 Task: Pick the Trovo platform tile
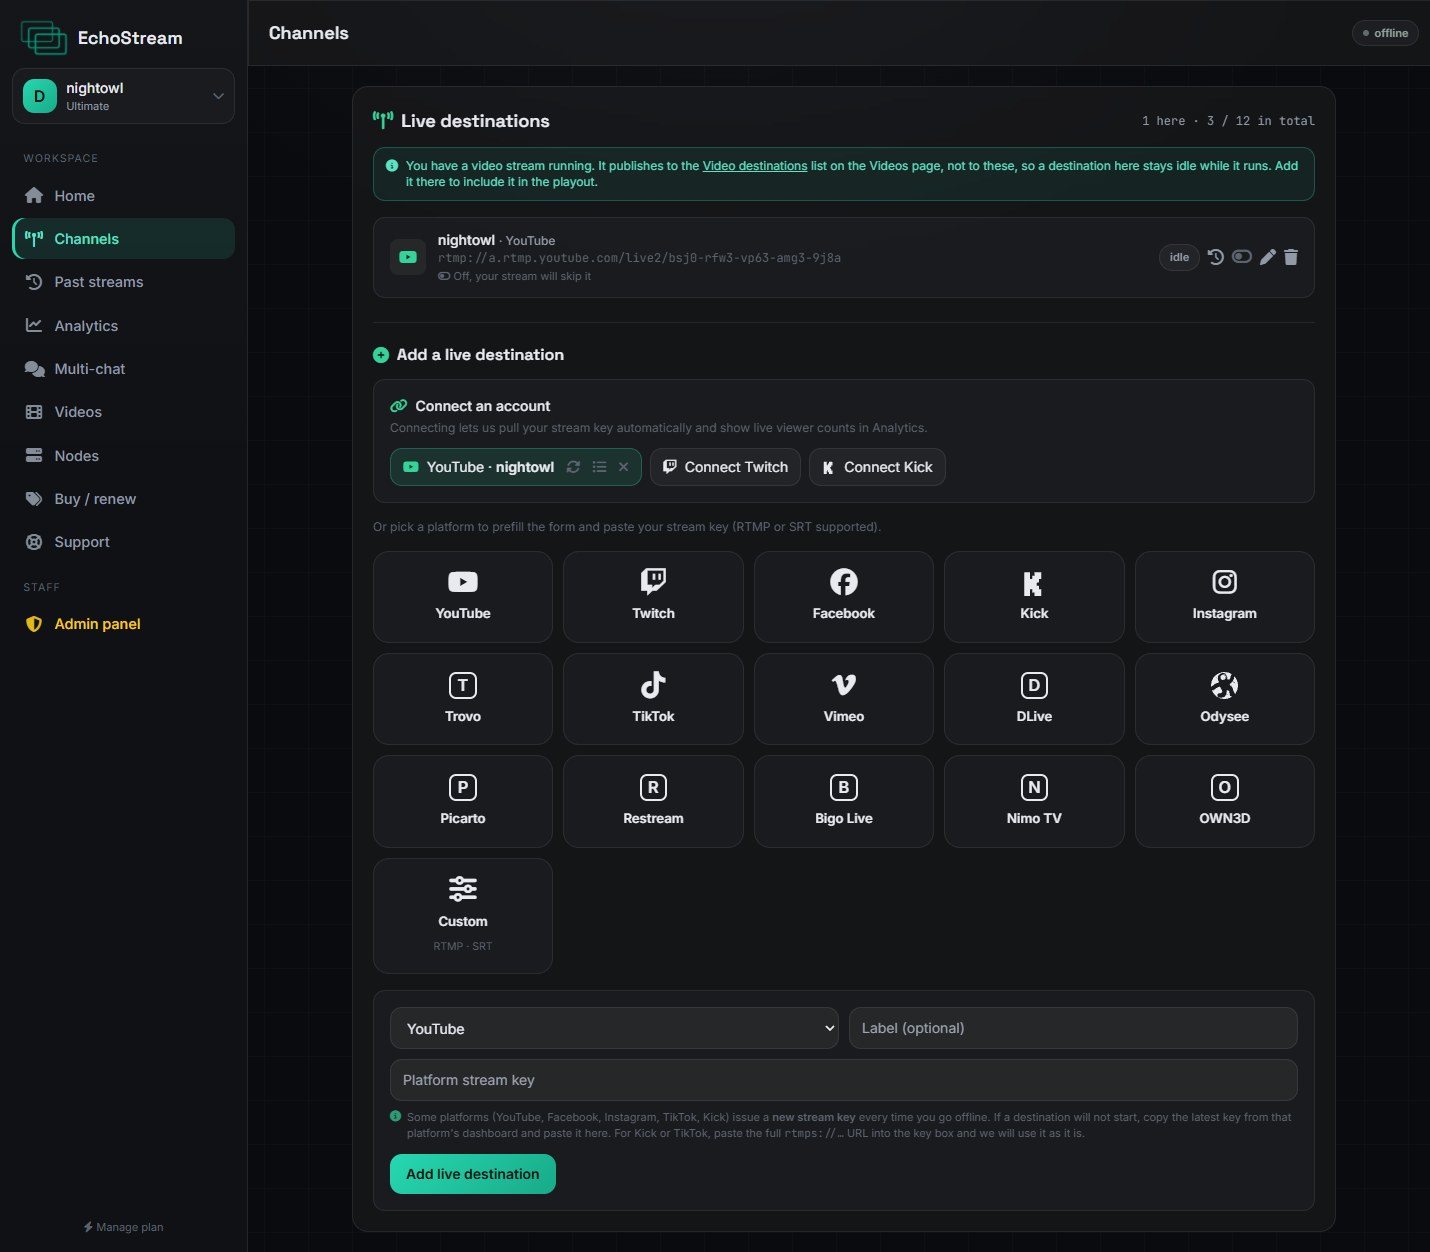[463, 699]
